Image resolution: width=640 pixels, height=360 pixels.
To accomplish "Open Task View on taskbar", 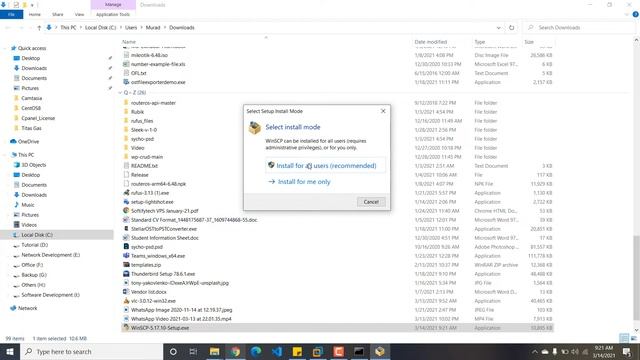I will click(x=193, y=351).
